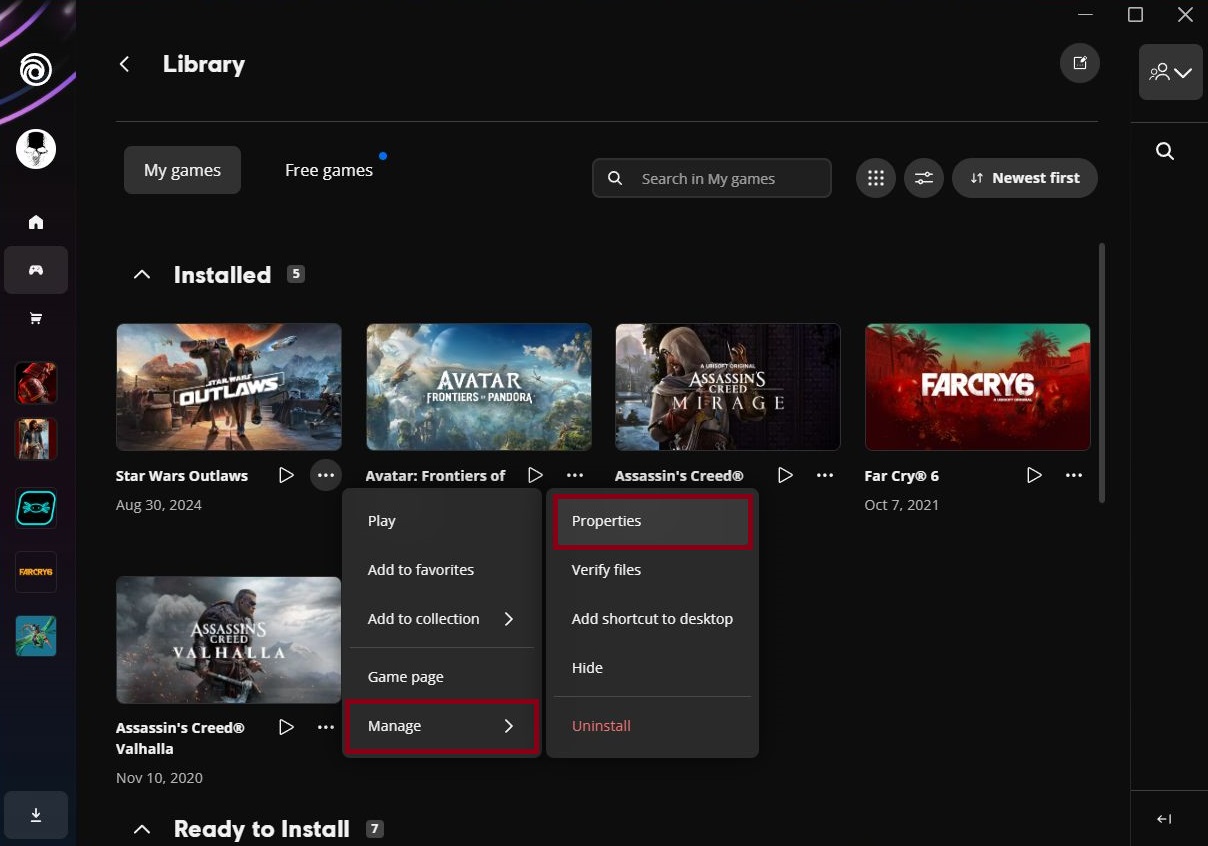Open the filter sliders icon
The height and width of the screenshot is (846, 1208).
pyautogui.click(x=924, y=178)
